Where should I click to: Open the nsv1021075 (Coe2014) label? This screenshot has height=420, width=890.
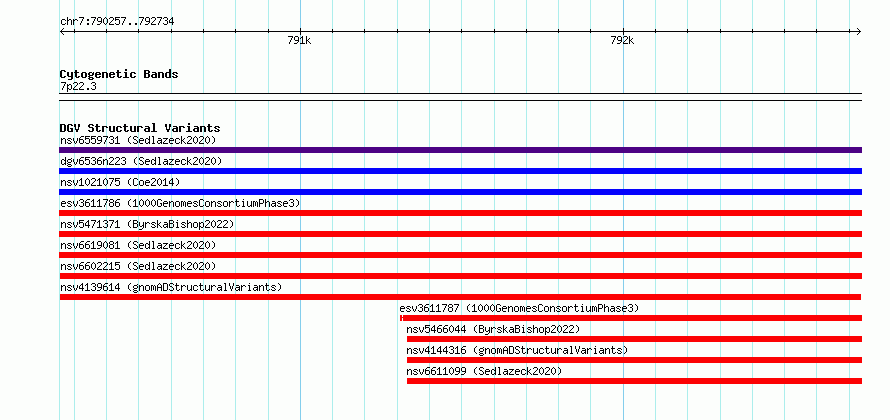[120, 182]
